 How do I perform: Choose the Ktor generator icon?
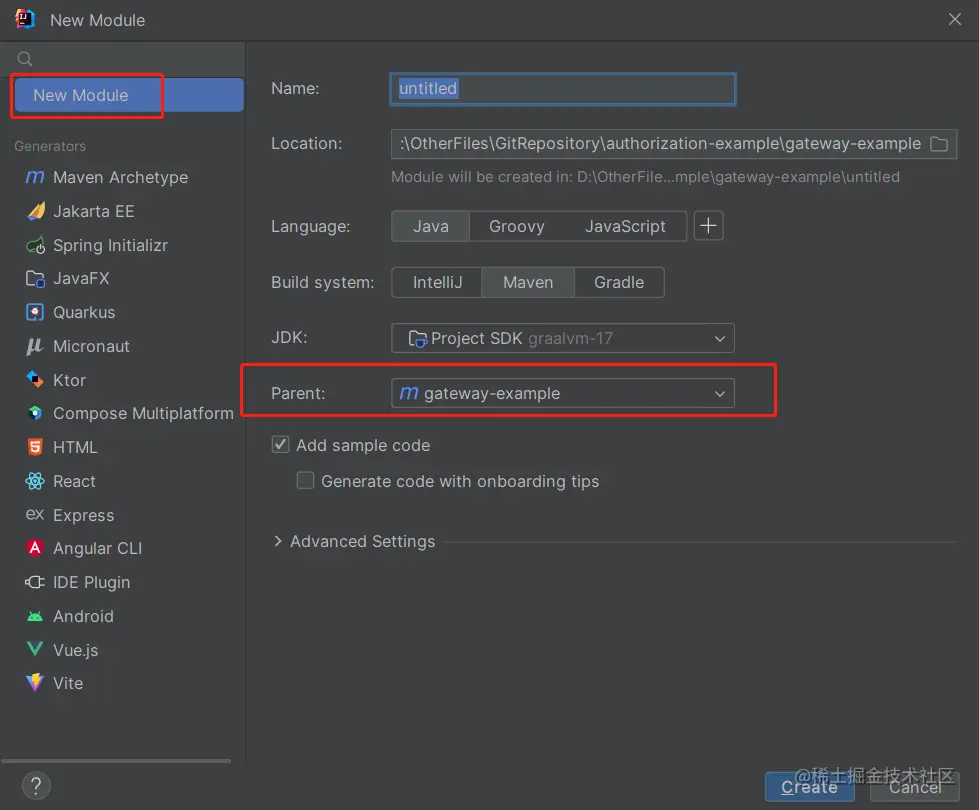tap(35, 379)
